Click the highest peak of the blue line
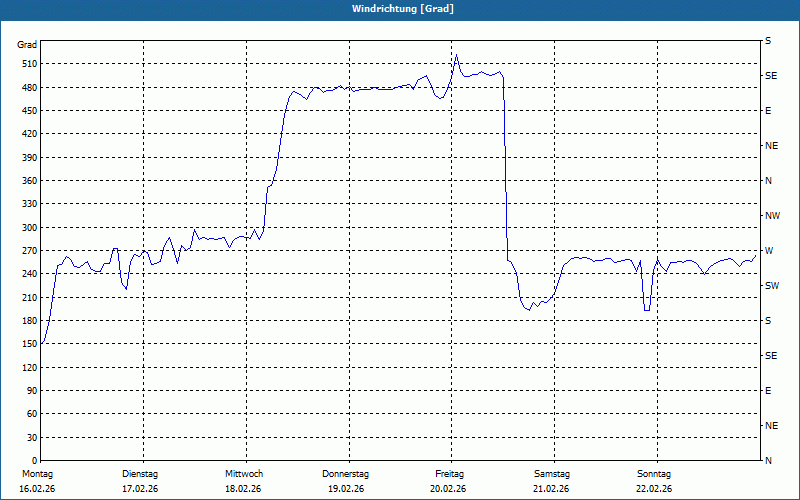Image resolution: width=800 pixels, height=500 pixels. [x=456, y=55]
